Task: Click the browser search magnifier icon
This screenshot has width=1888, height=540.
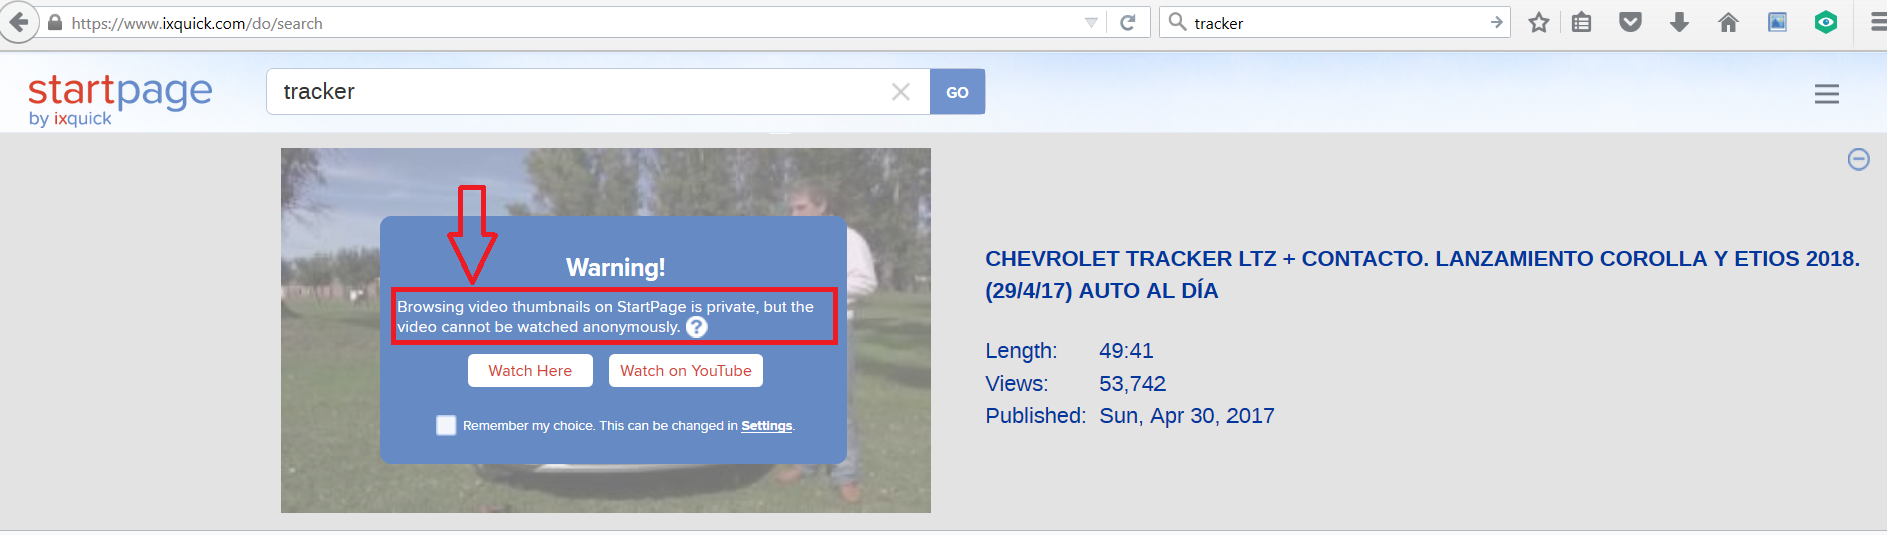Action: coord(1177,22)
